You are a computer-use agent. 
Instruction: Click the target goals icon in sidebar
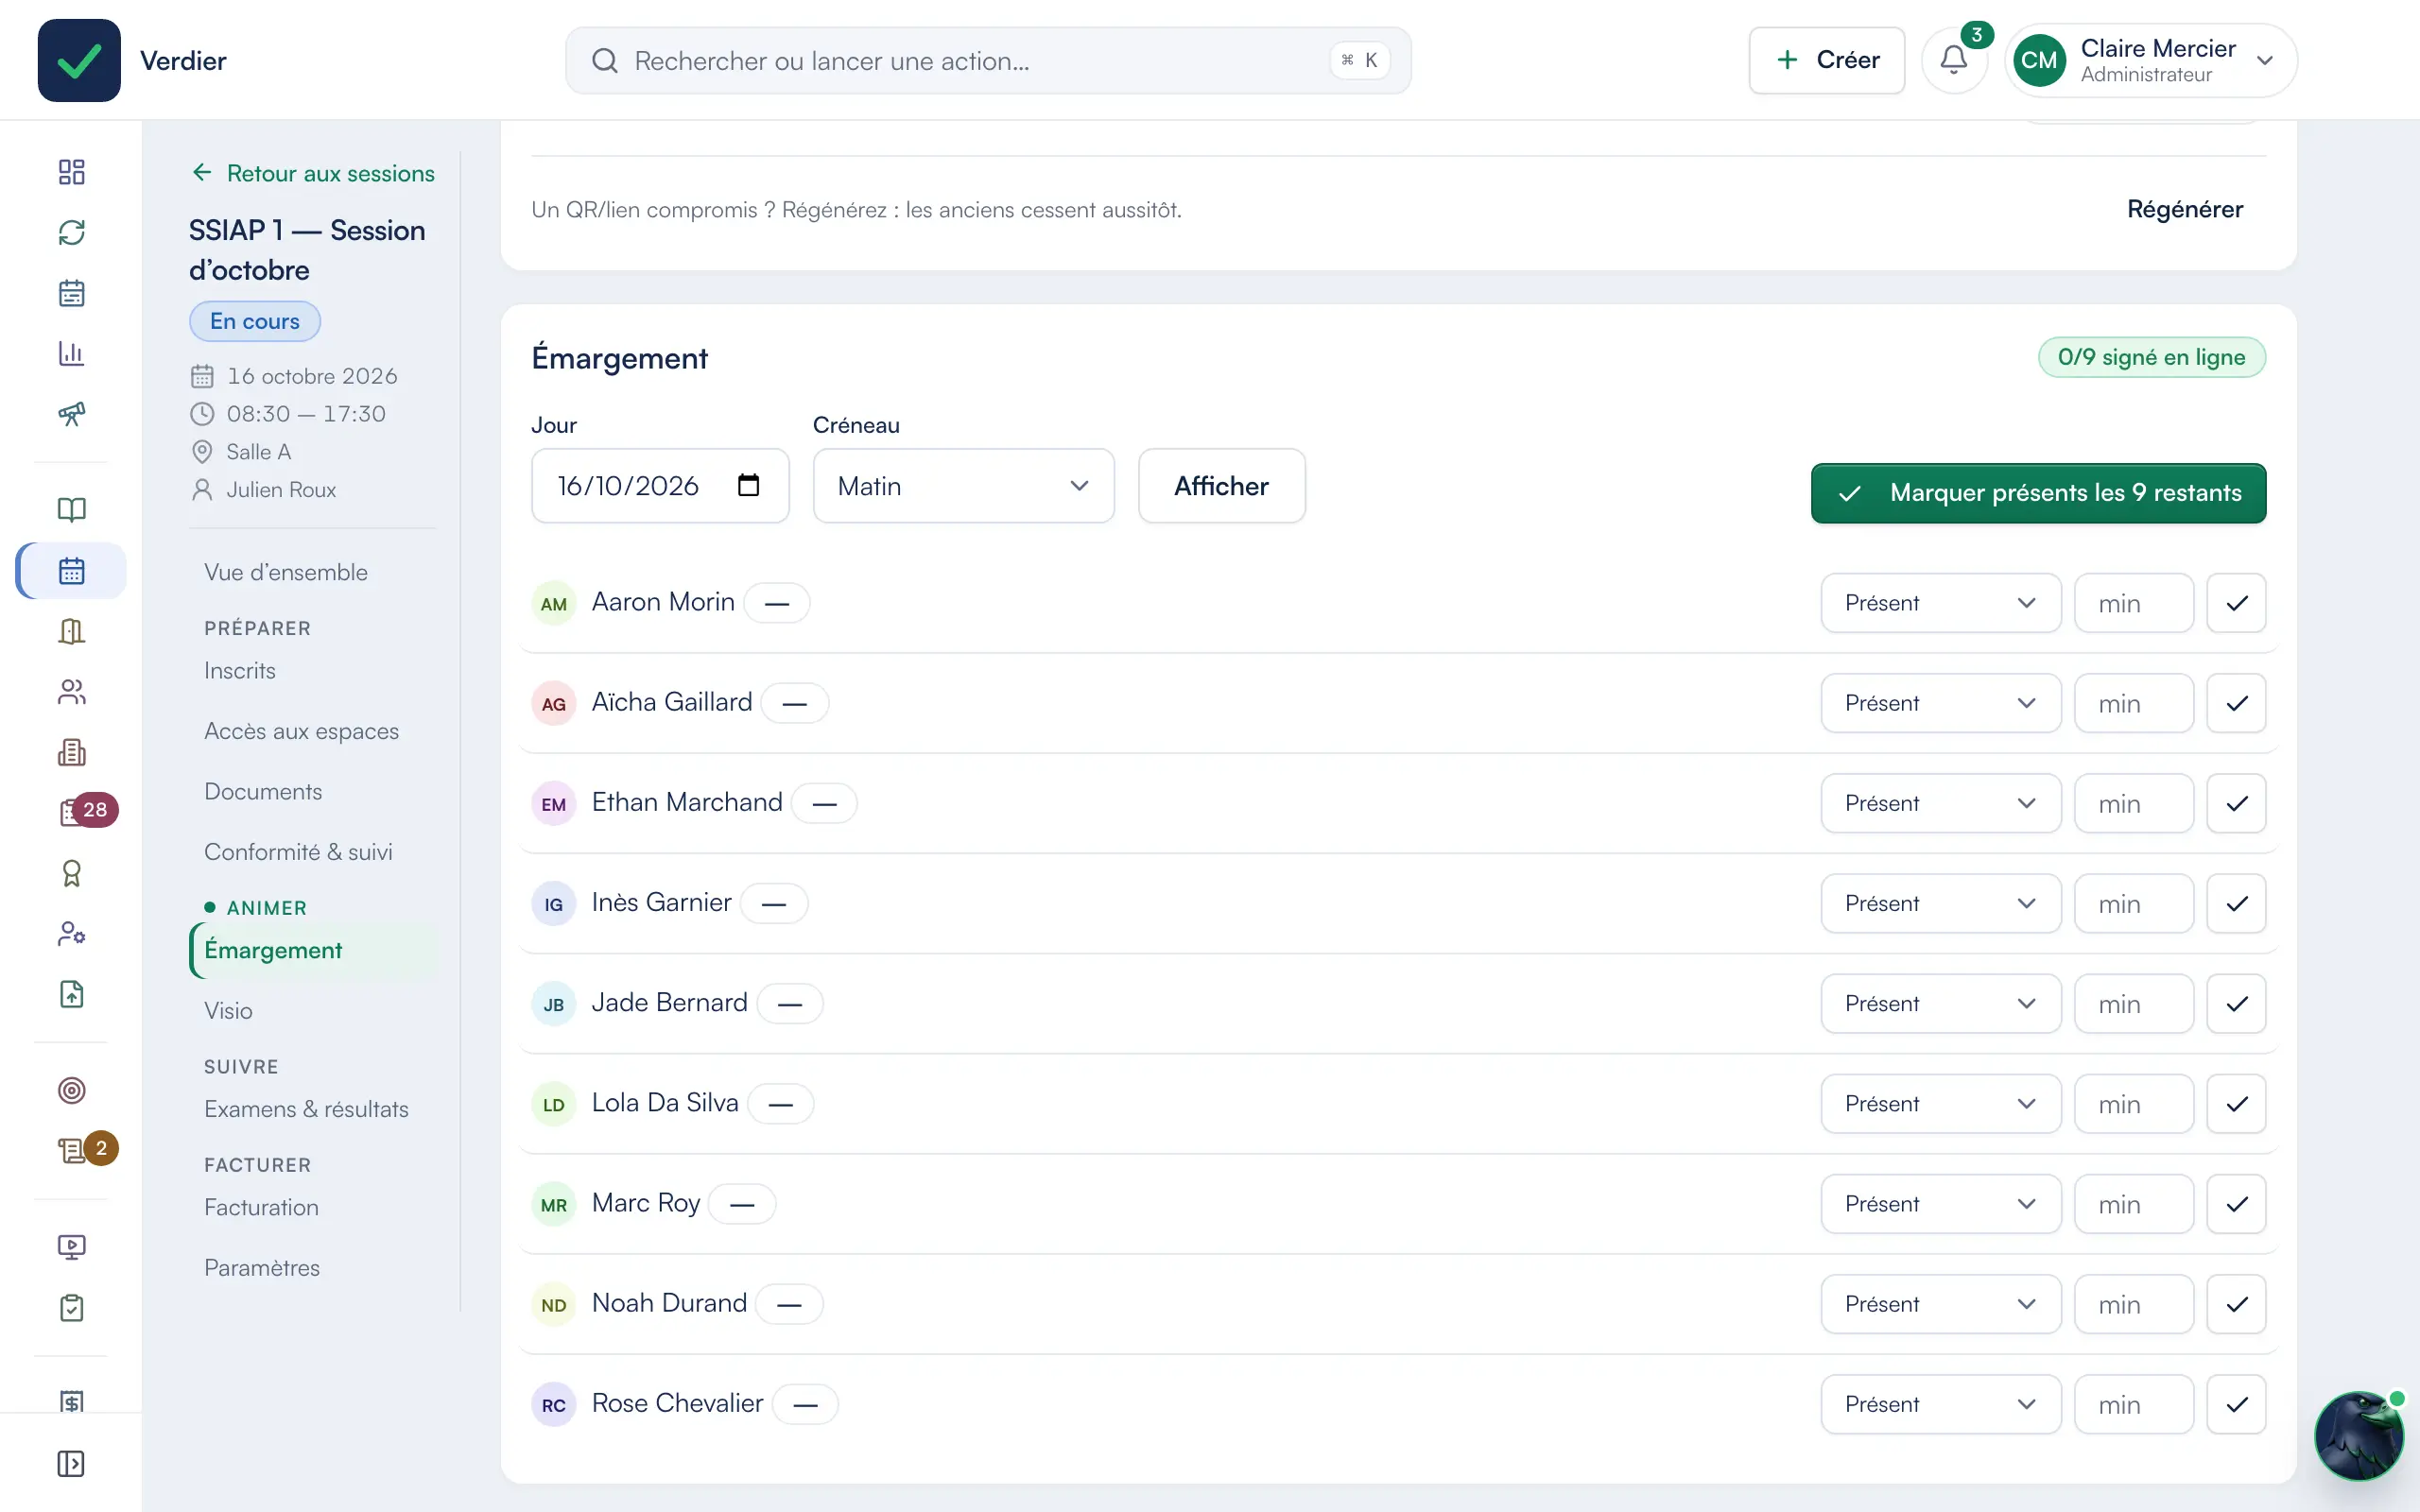71,1090
